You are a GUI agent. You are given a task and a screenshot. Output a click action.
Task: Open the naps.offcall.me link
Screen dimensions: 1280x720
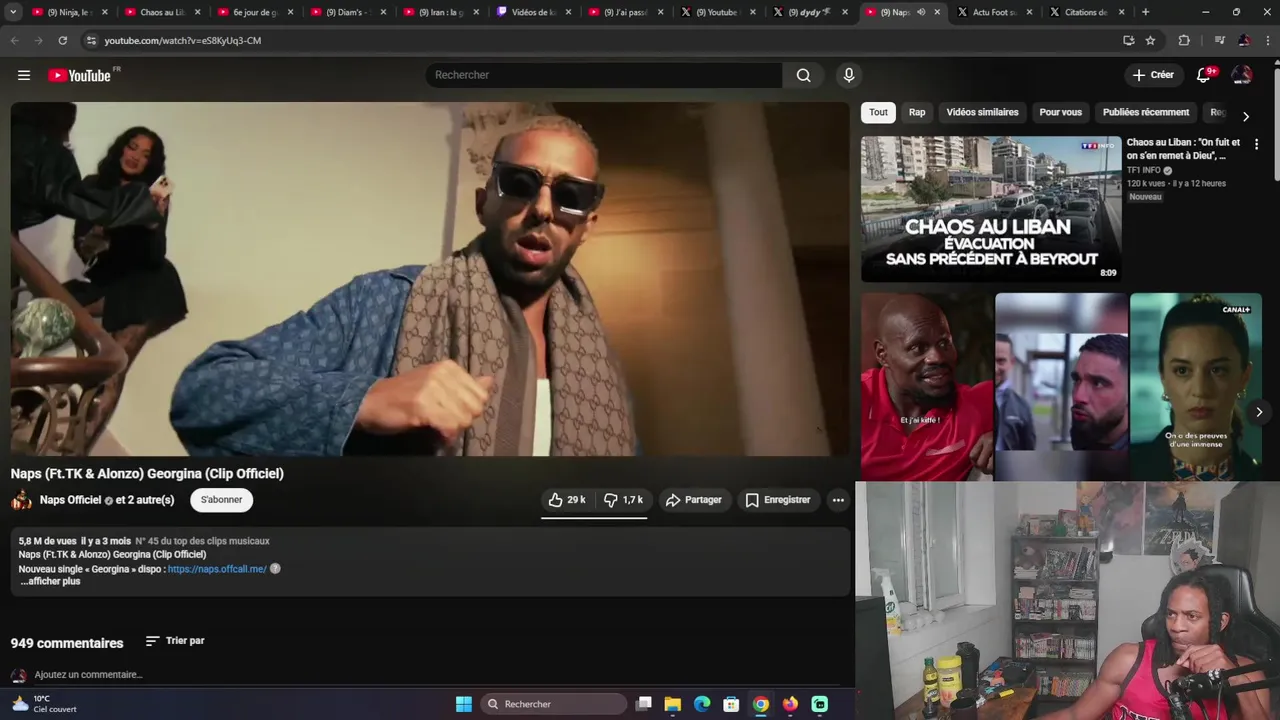[217, 569]
